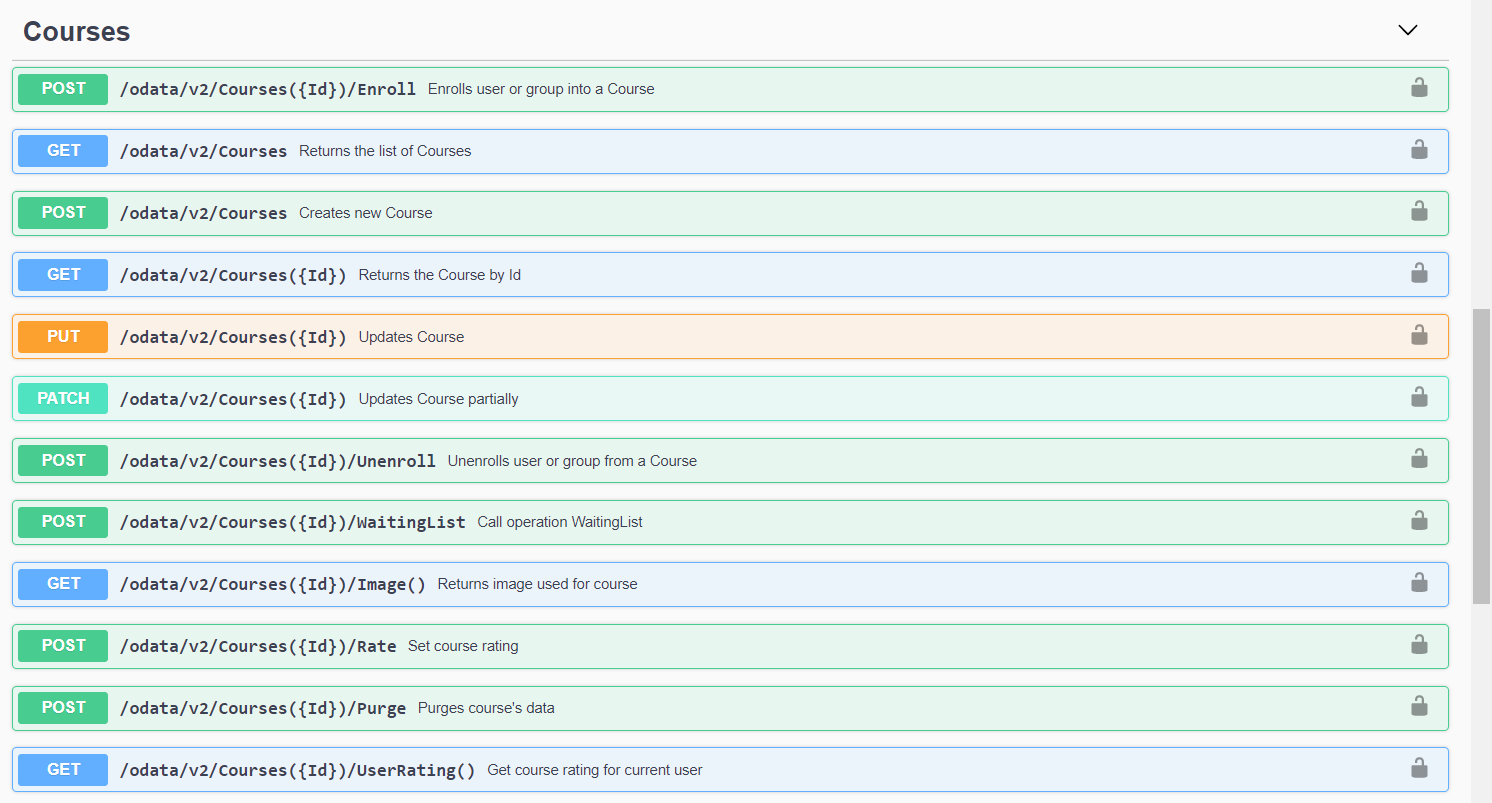Open the /odata/v2/Courses({Id})/Rate path

point(258,646)
